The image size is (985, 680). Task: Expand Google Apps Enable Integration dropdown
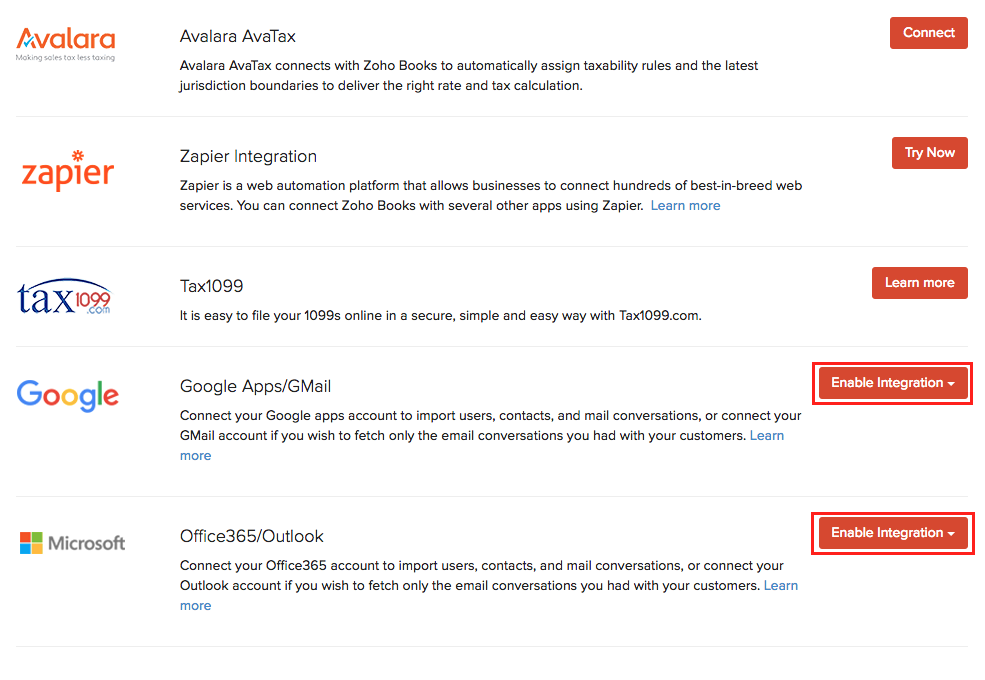coord(892,383)
